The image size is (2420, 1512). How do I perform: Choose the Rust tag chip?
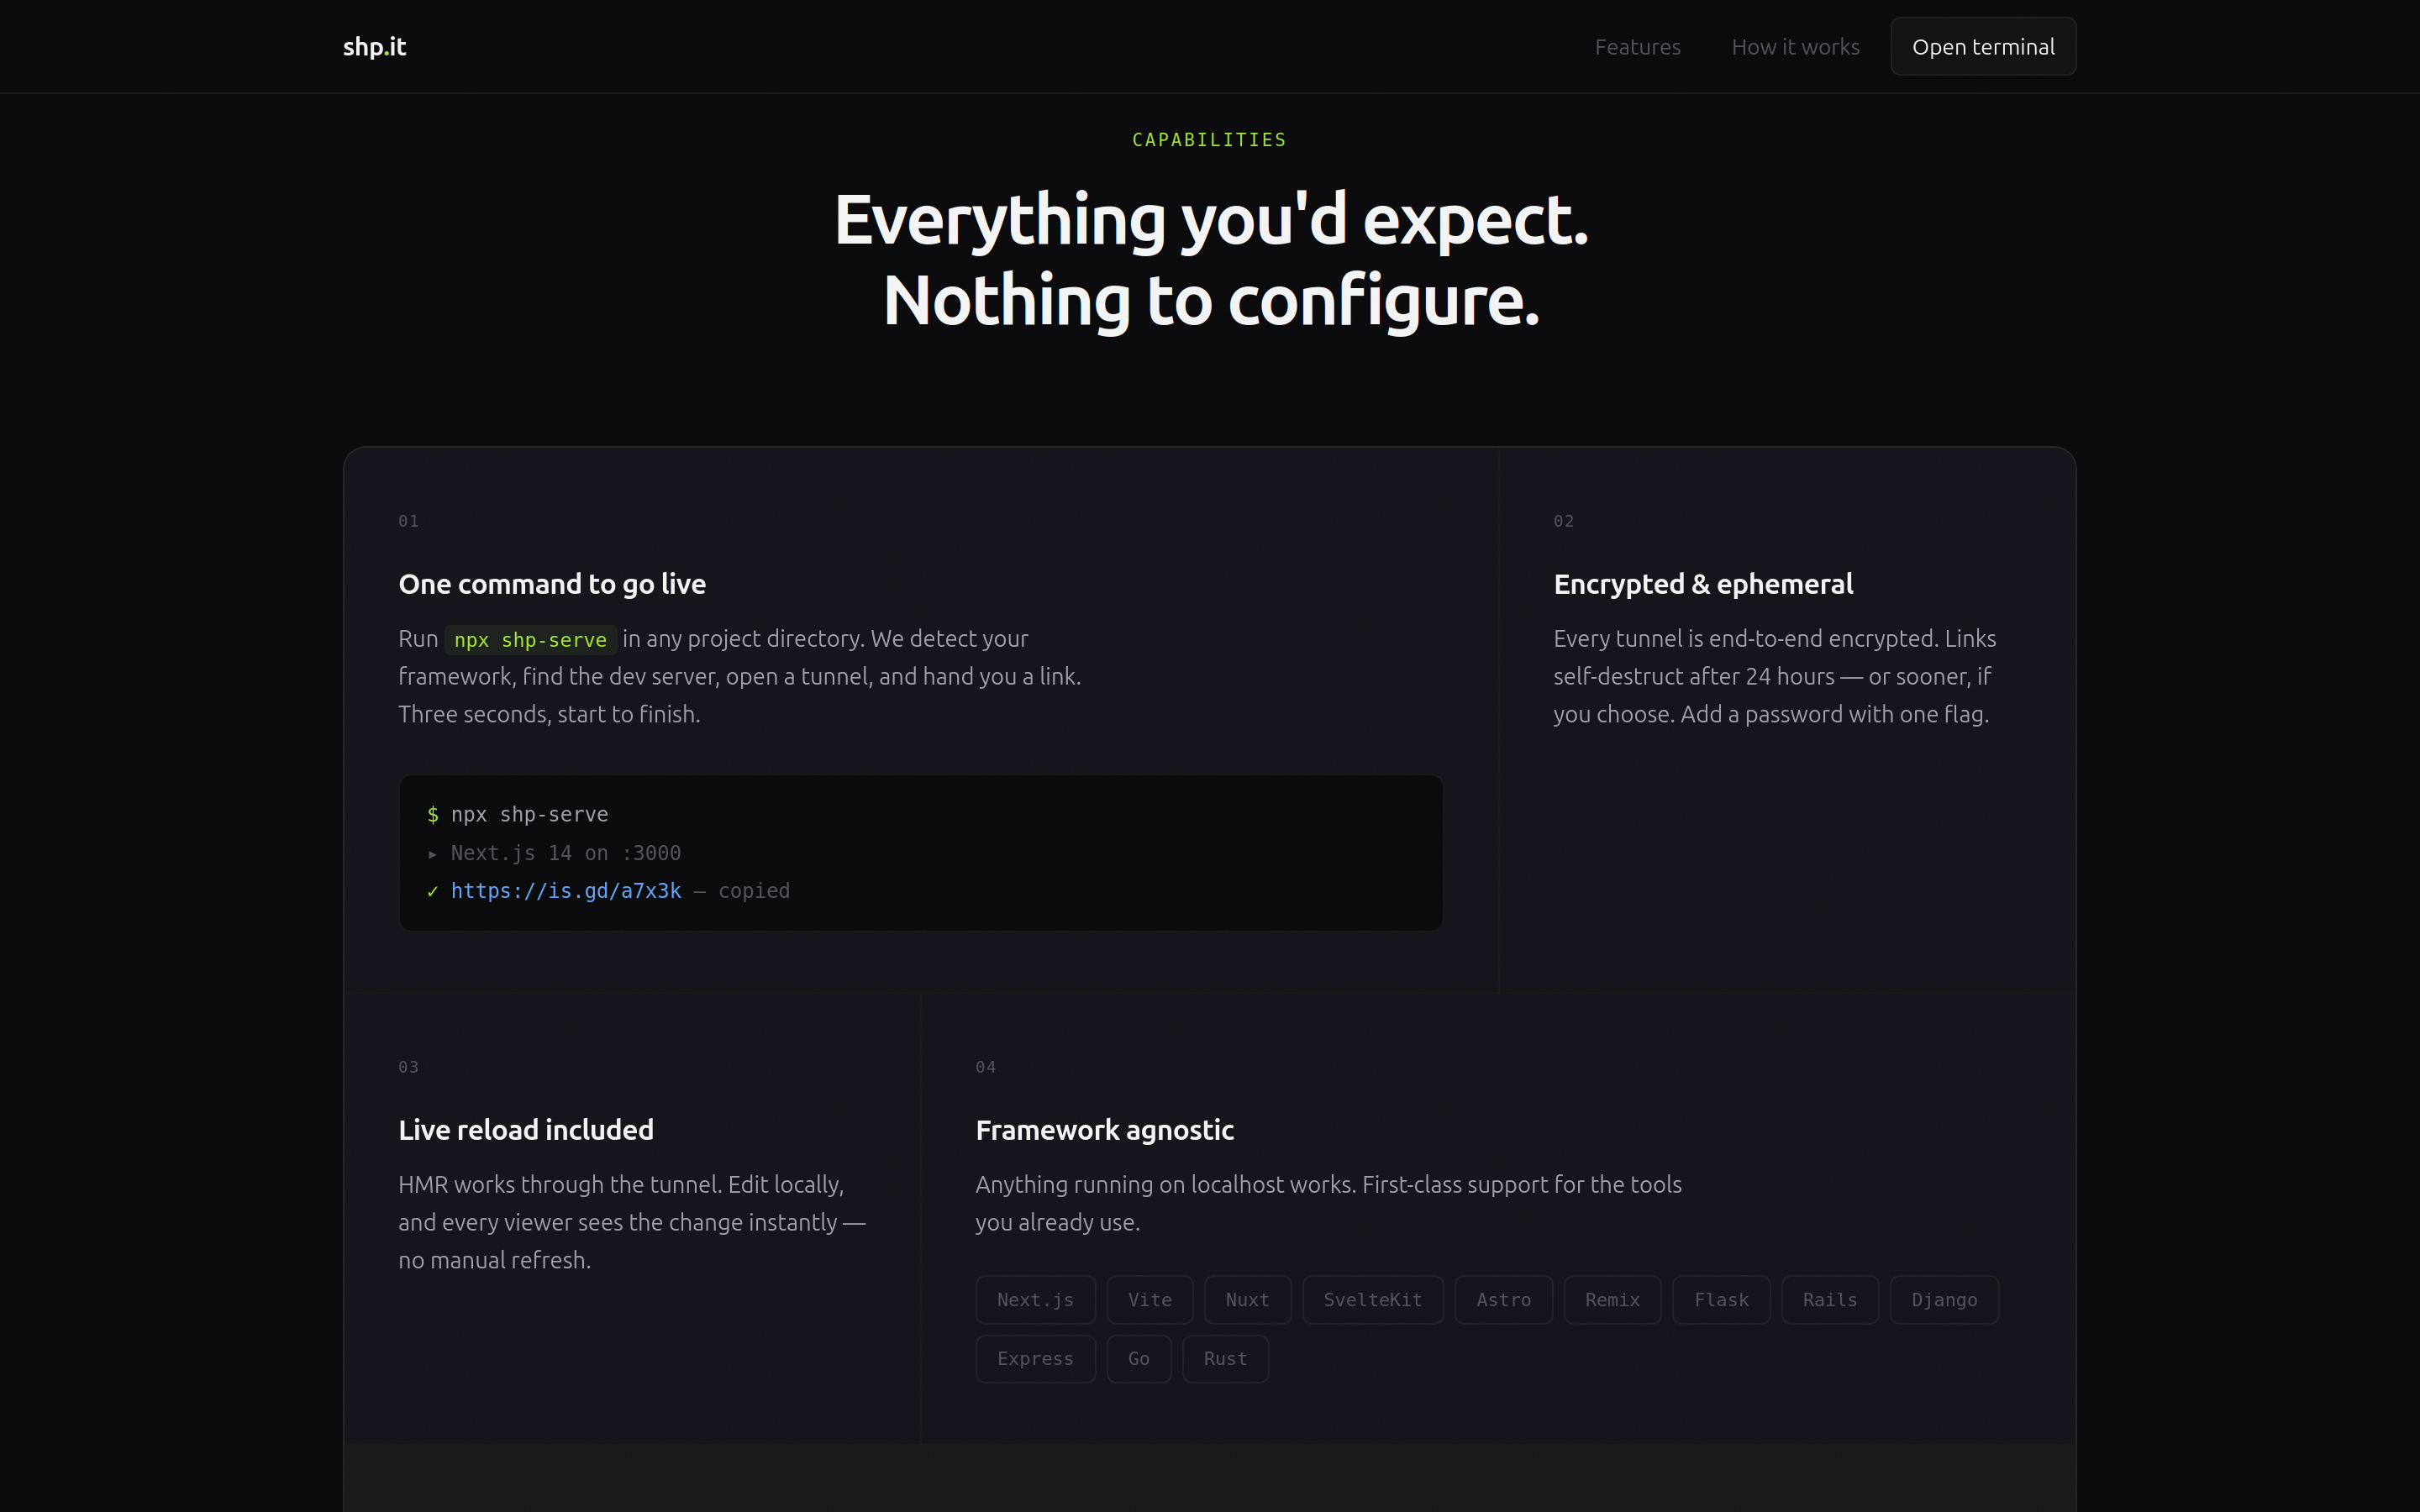click(1225, 1359)
